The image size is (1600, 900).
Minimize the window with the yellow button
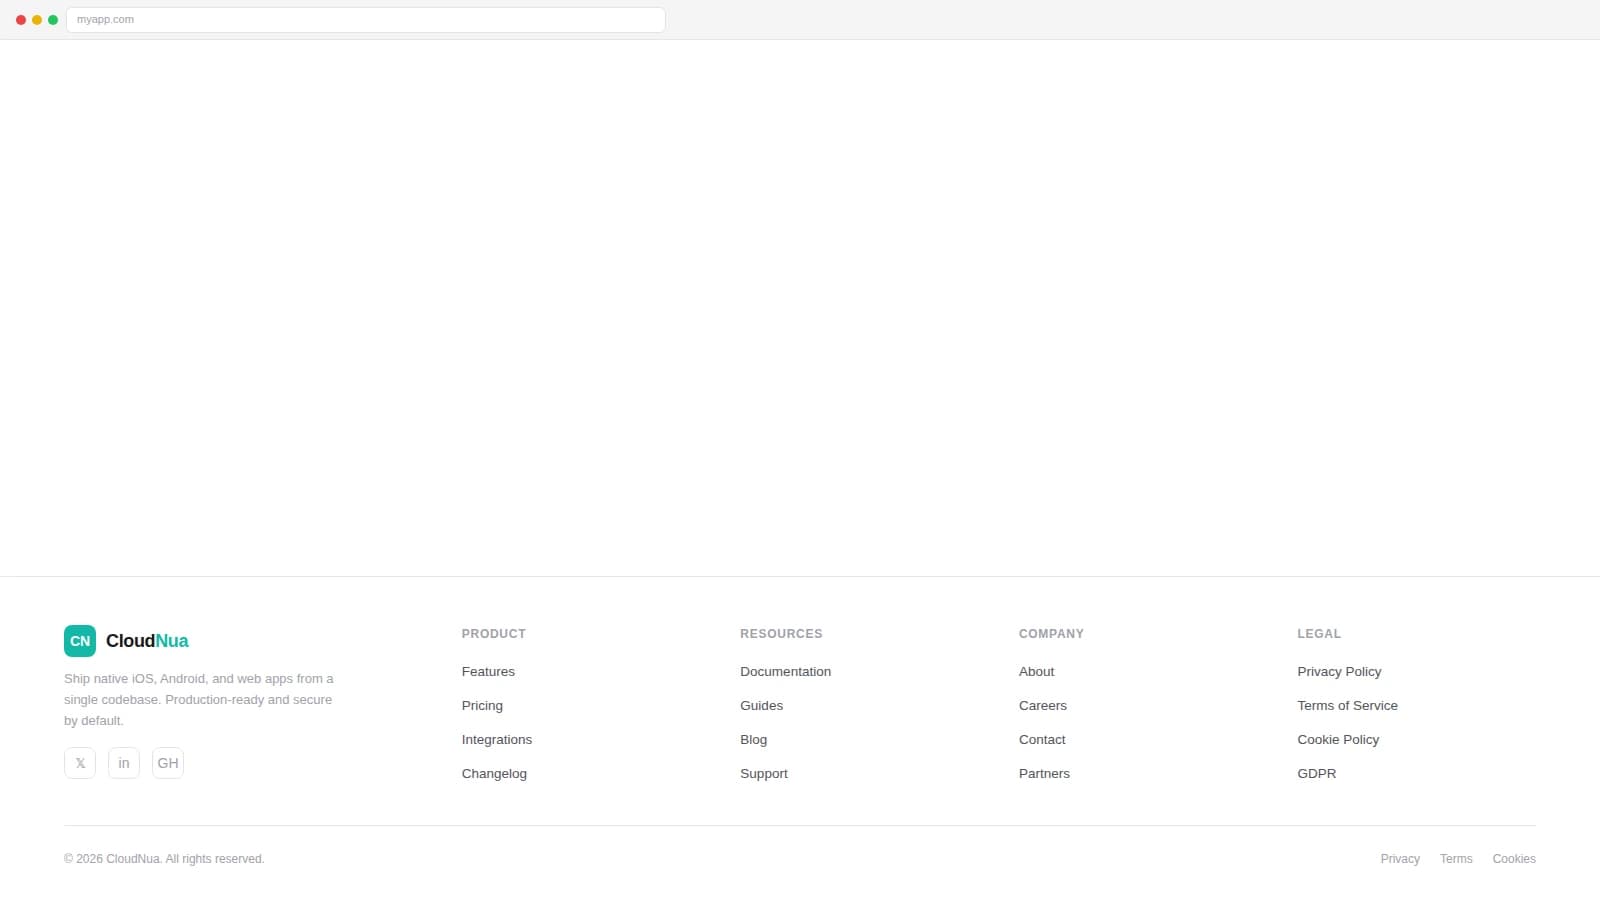pyautogui.click(x=37, y=20)
